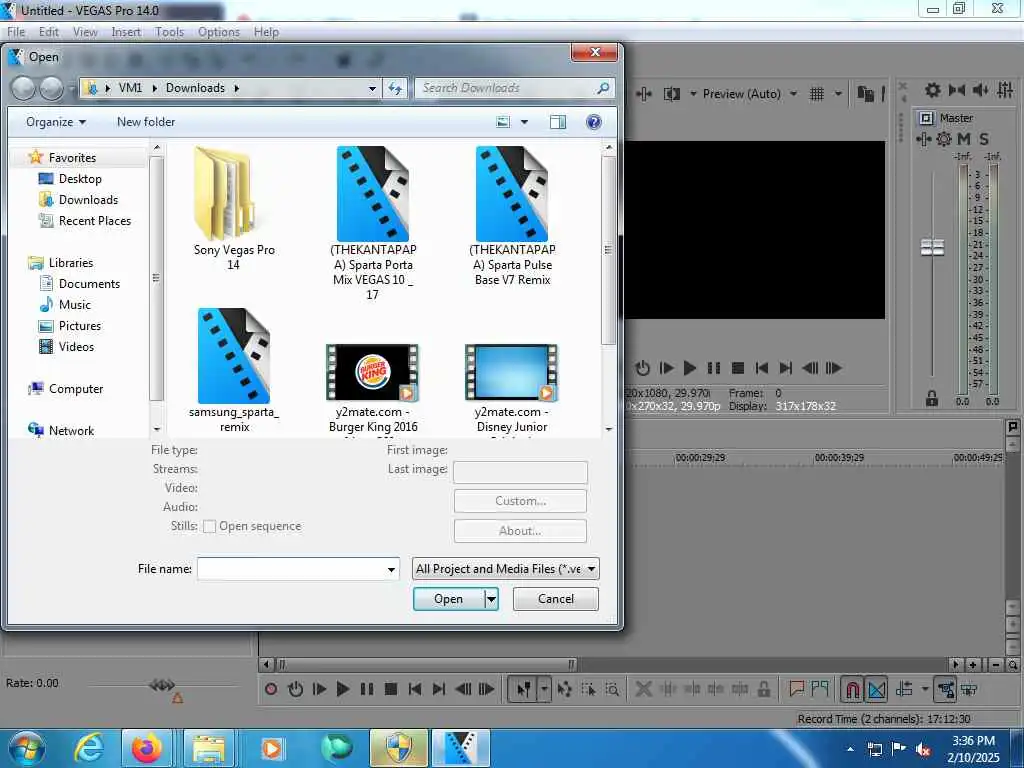The height and width of the screenshot is (768, 1024).
Task: Select the Sparta Pulse Base V7 Remix project file
Action: point(512,216)
